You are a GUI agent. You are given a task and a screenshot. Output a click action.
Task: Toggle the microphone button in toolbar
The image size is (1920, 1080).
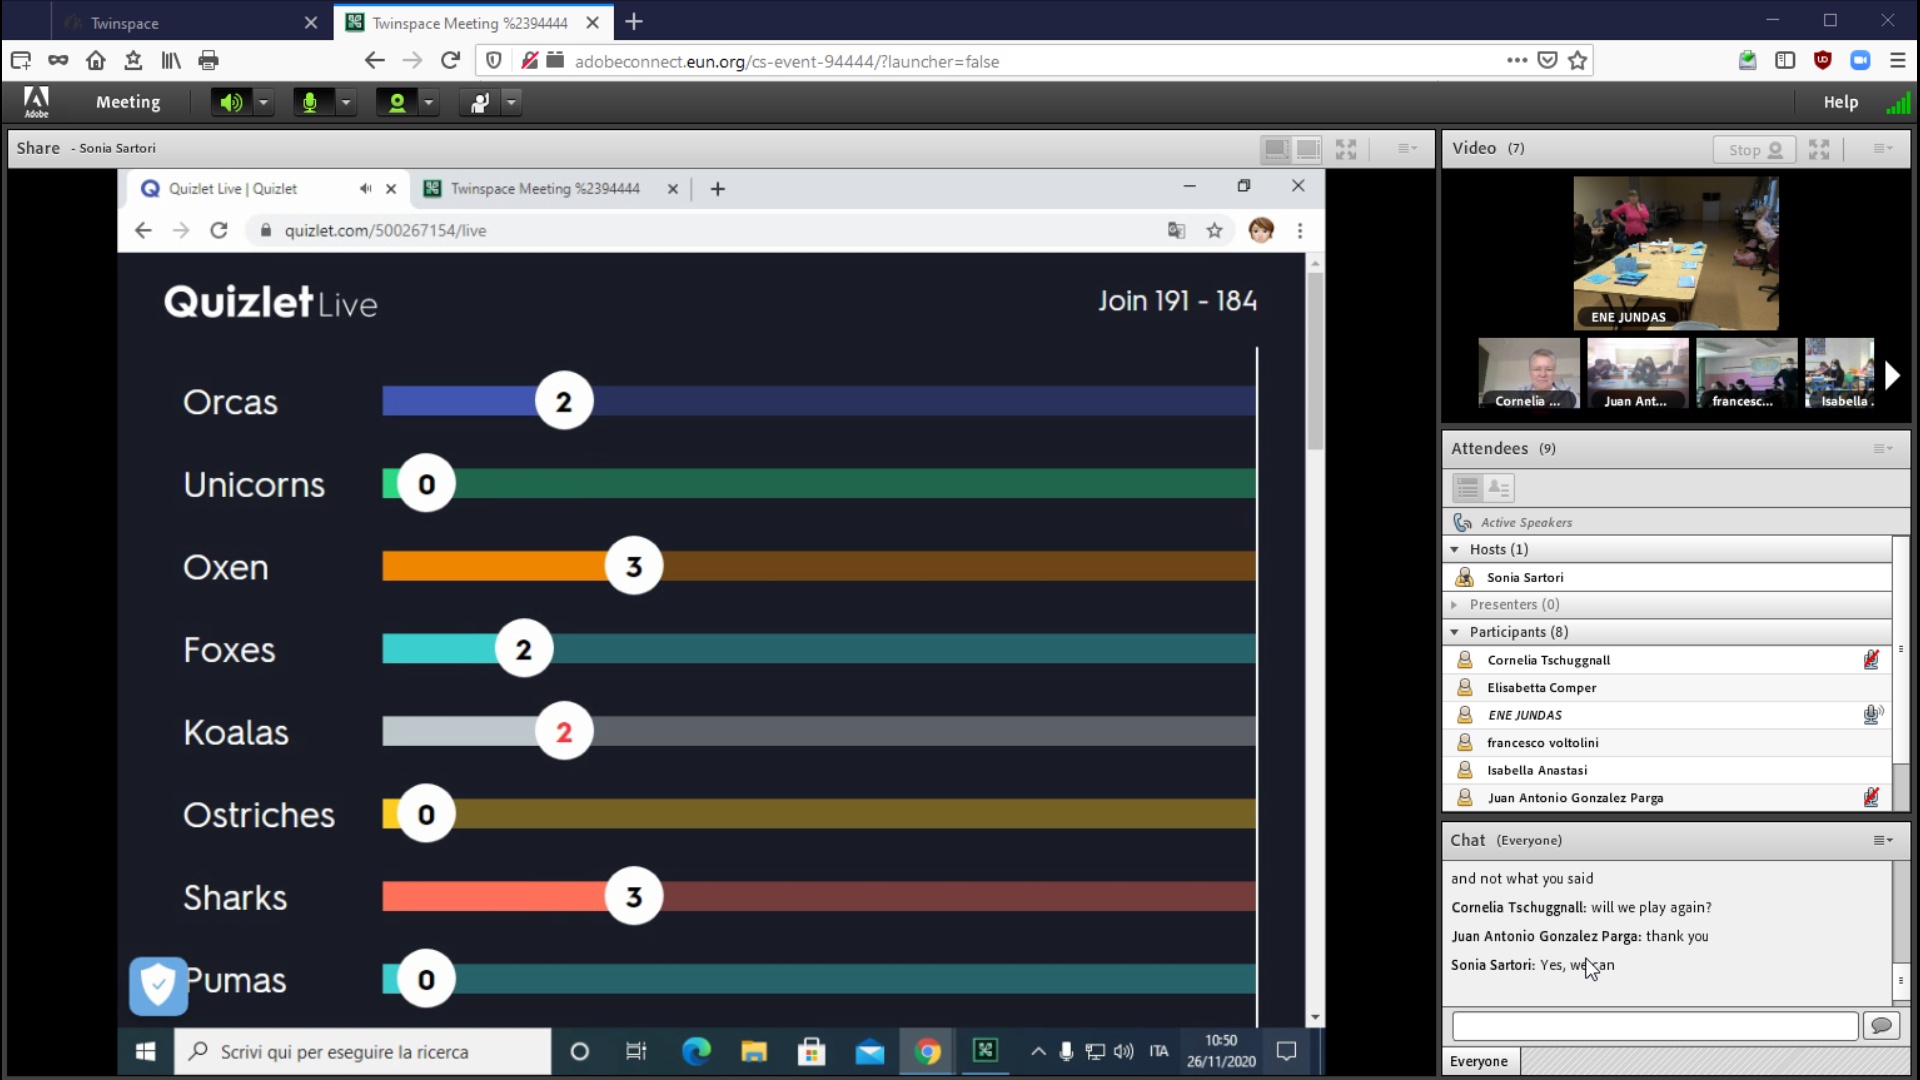pyautogui.click(x=310, y=102)
